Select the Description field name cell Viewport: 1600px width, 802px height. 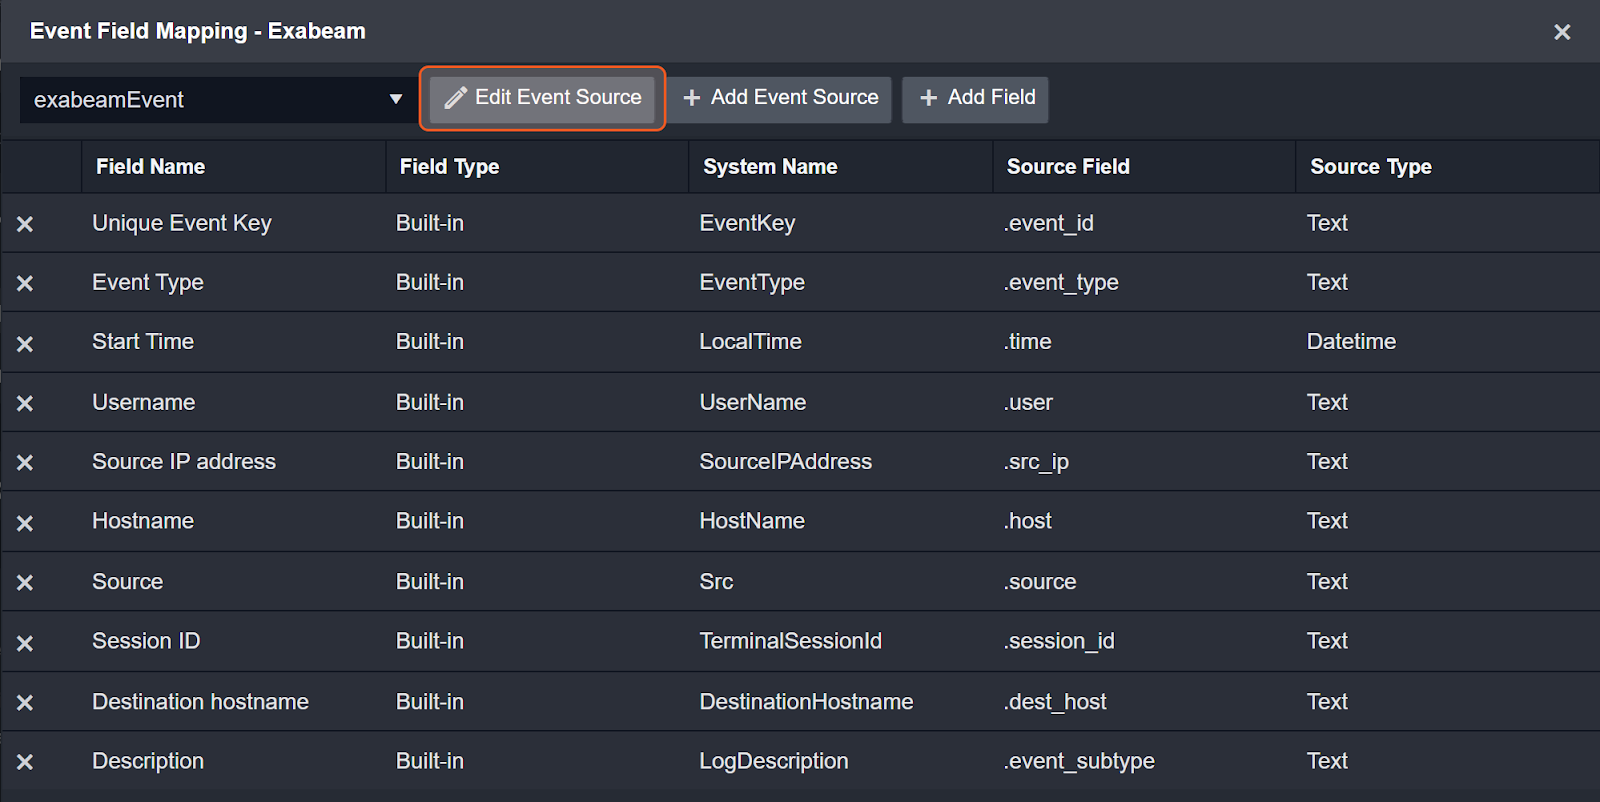click(148, 761)
